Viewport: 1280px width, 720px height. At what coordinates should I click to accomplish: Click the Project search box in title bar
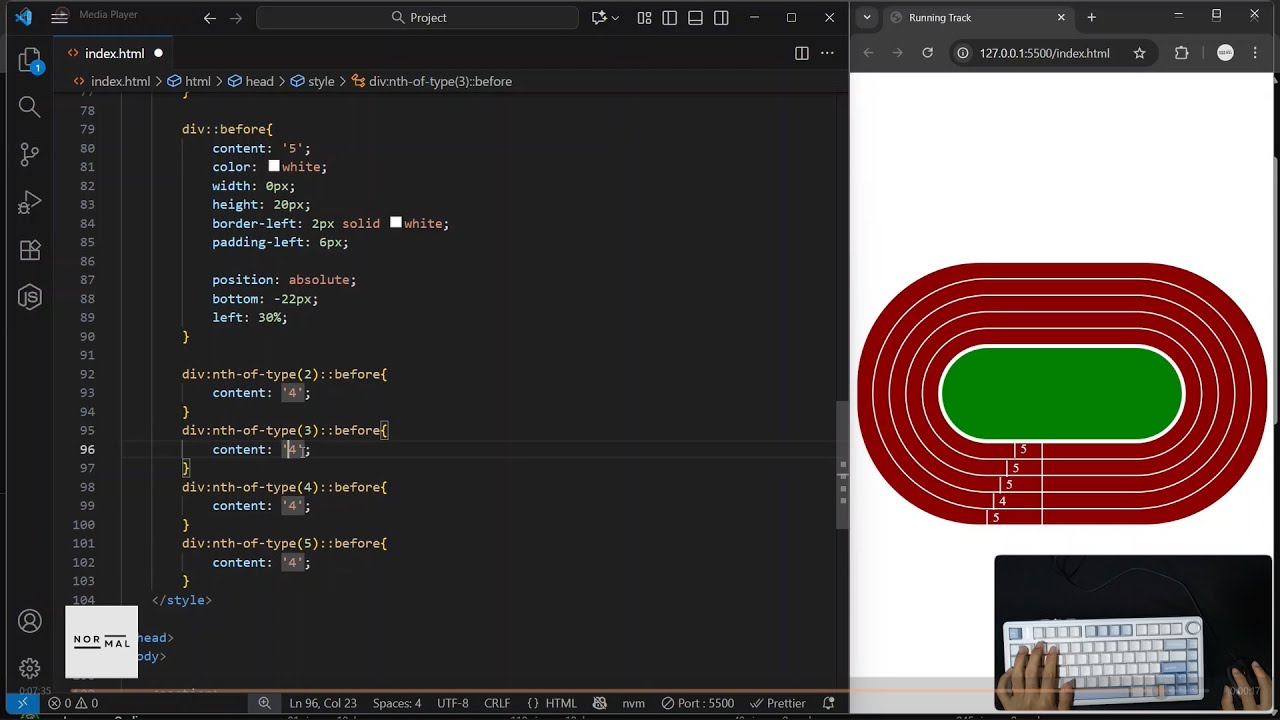point(417,17)
